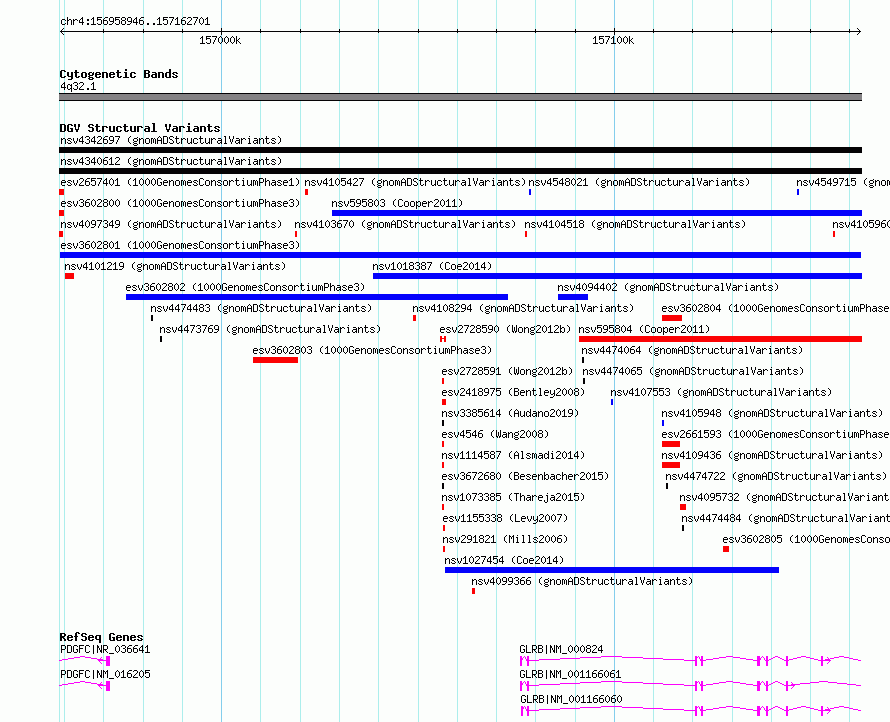Click the red nsv4101219 marker
Screen dimensions: 890x722
point(69,276)
